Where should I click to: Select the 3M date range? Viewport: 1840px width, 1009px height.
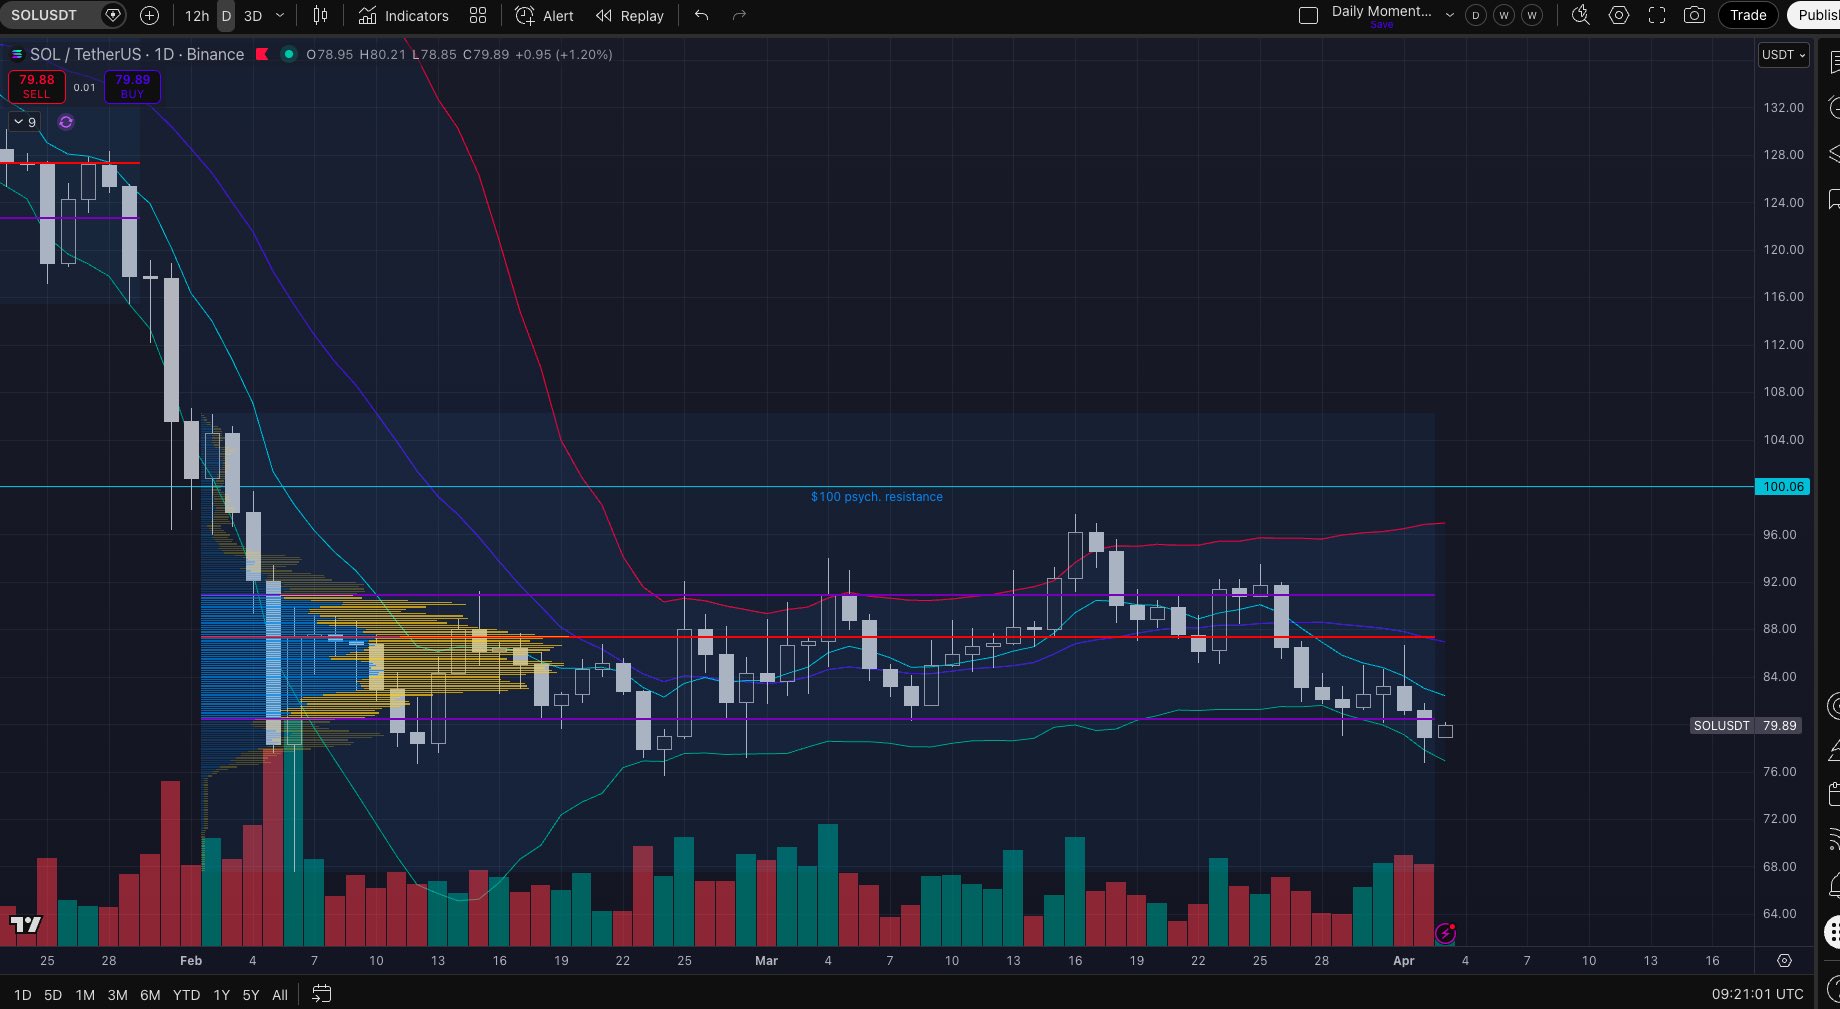pyautogui.click(x=117, y=995)
